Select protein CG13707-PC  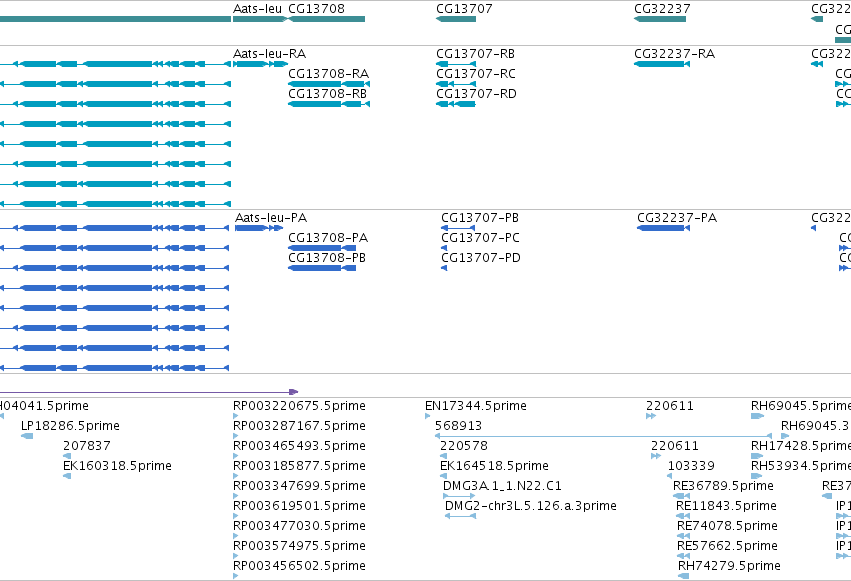[480, 238]
